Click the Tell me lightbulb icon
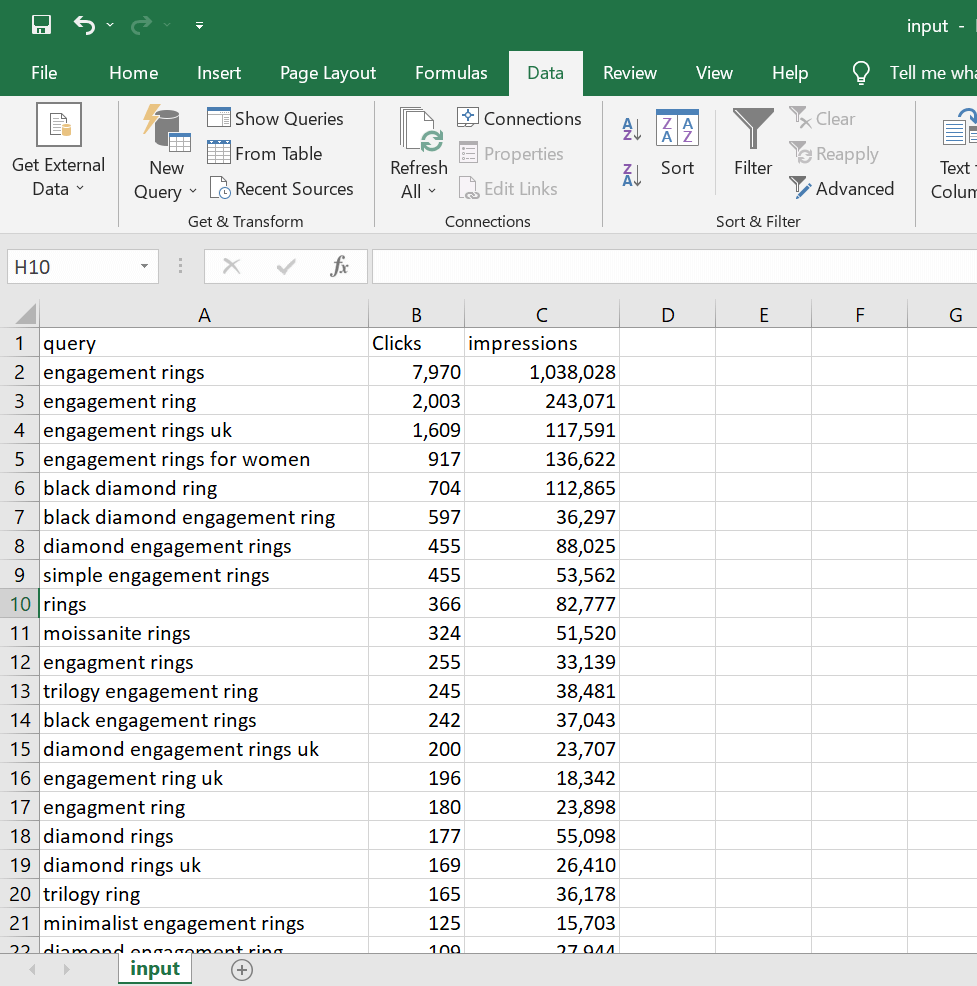977x986 pixels. 861,73
